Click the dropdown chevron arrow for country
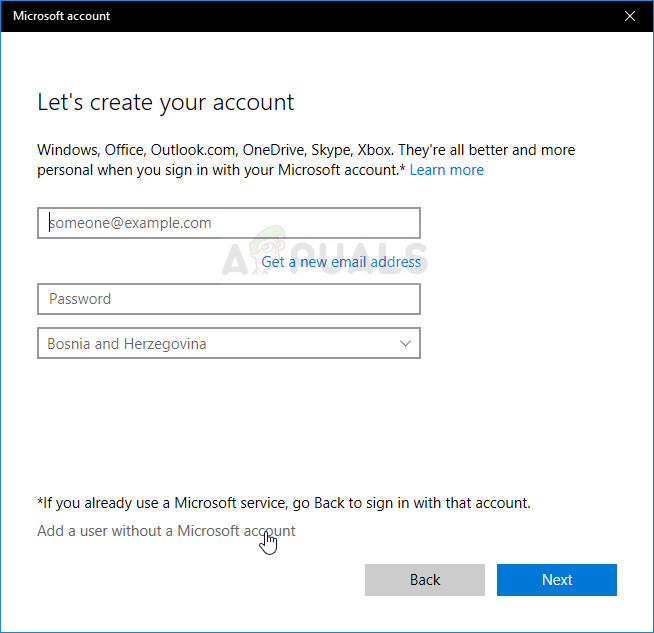This screenshot has height=633, width=654. (x=405, y=344)
